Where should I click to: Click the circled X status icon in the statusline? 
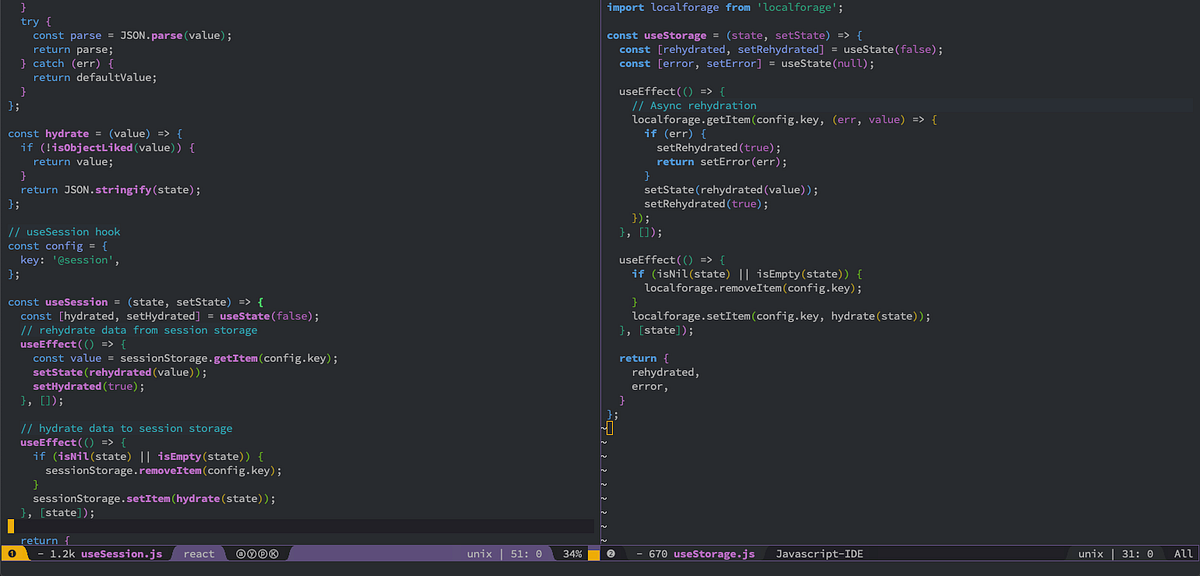click(274, 553)
